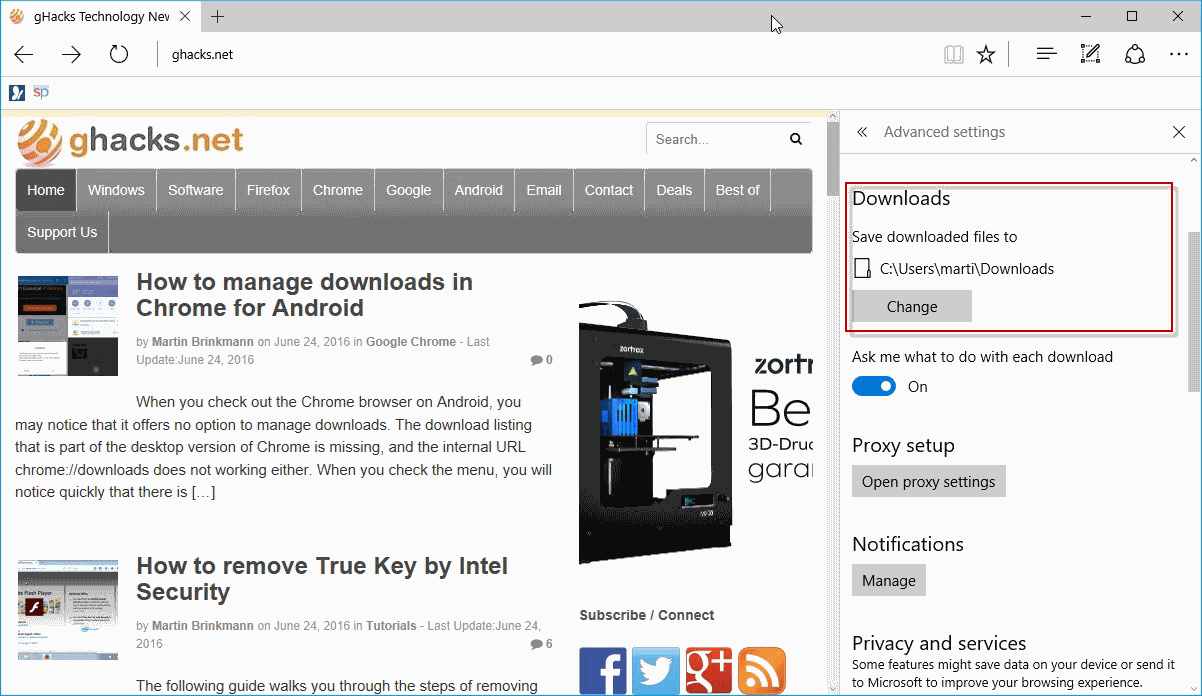The width and height of the screenshot is (1202, 696).
Task: Toggle 'Ask me what to do with each download'
Action: click(x=874, y=386)
